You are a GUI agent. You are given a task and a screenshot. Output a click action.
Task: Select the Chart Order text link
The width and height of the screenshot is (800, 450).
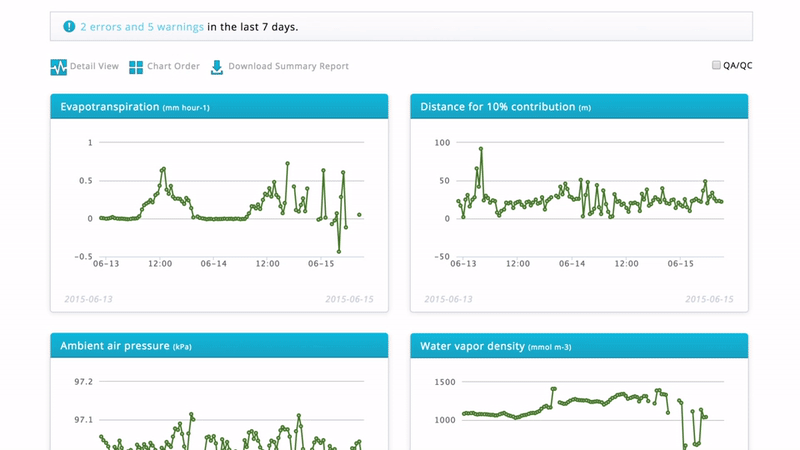(173, 67)
